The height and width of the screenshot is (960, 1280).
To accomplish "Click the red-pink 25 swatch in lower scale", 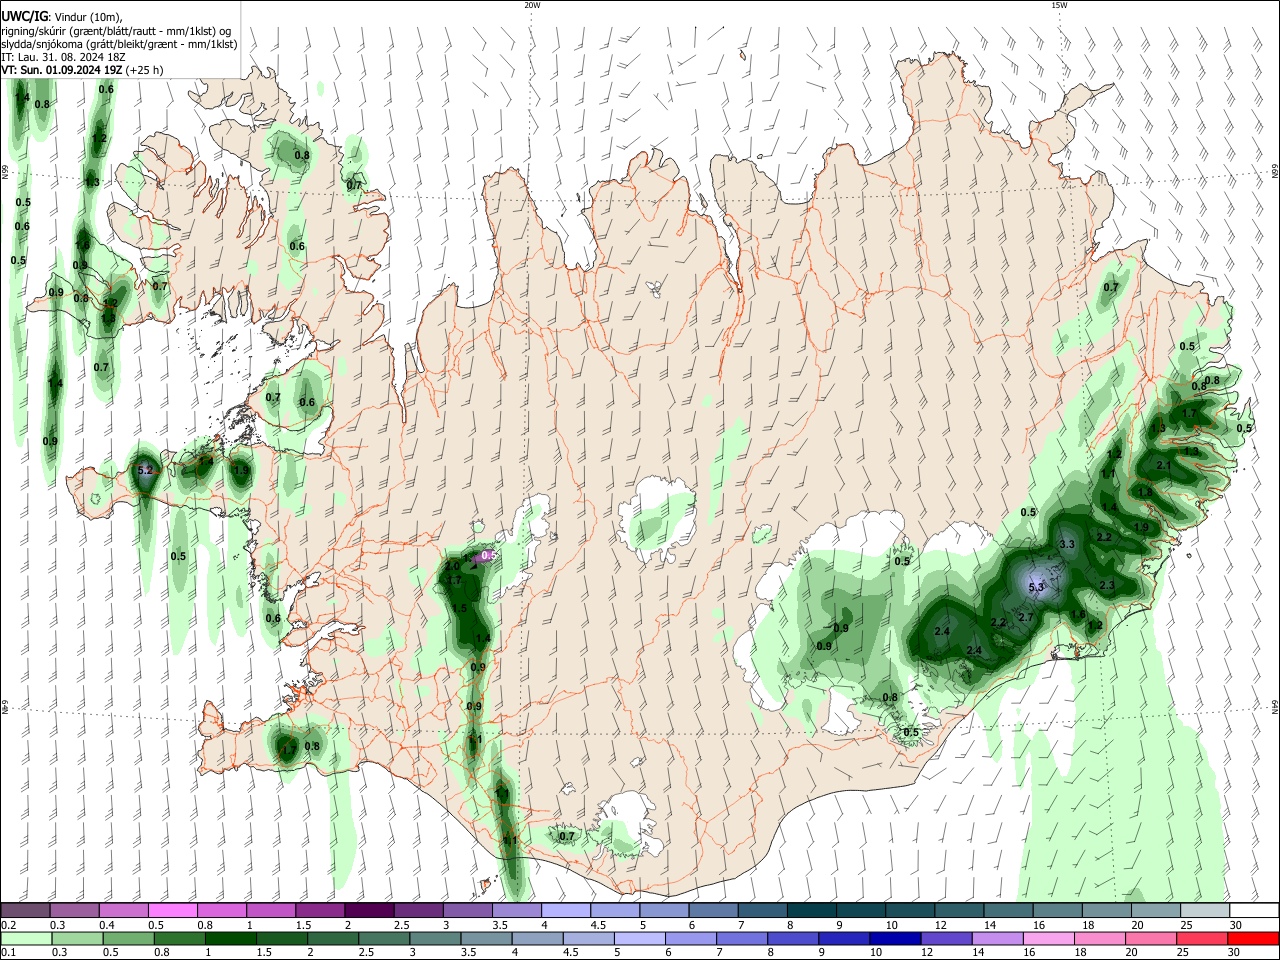I will (1201, 939).
